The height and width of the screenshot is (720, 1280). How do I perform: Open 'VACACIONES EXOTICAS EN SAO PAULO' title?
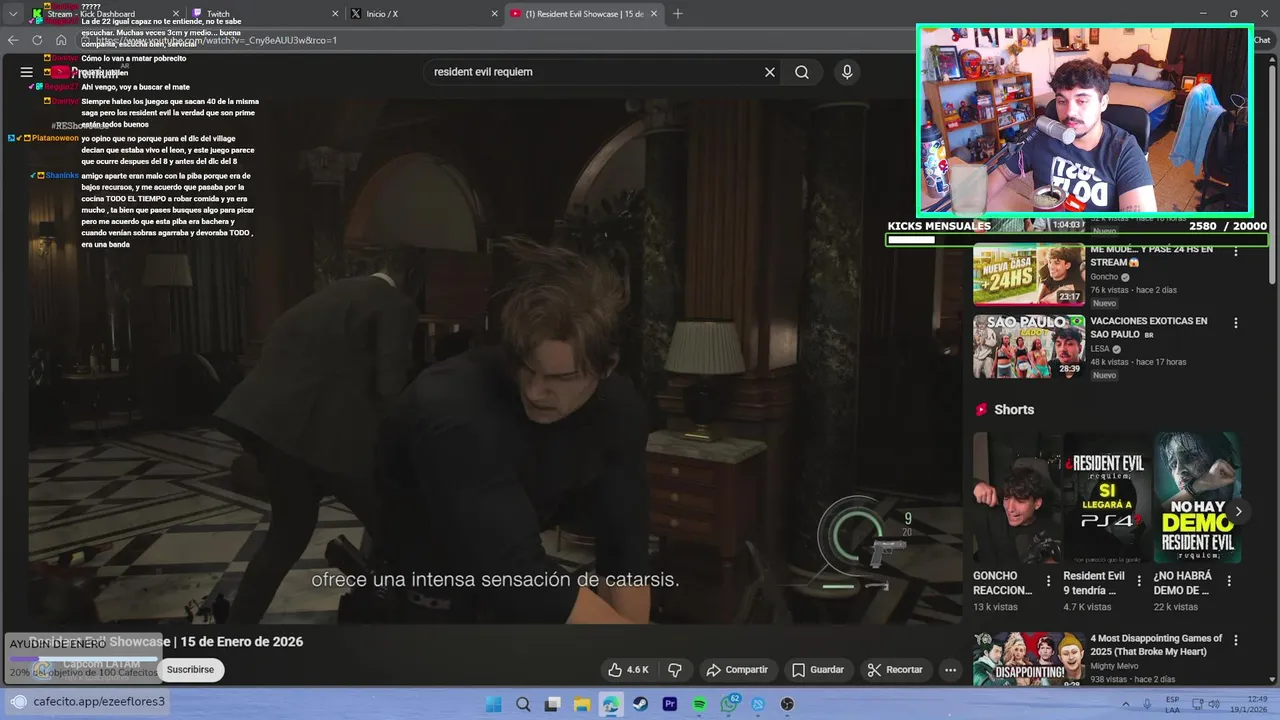[x=1149, y=327]
